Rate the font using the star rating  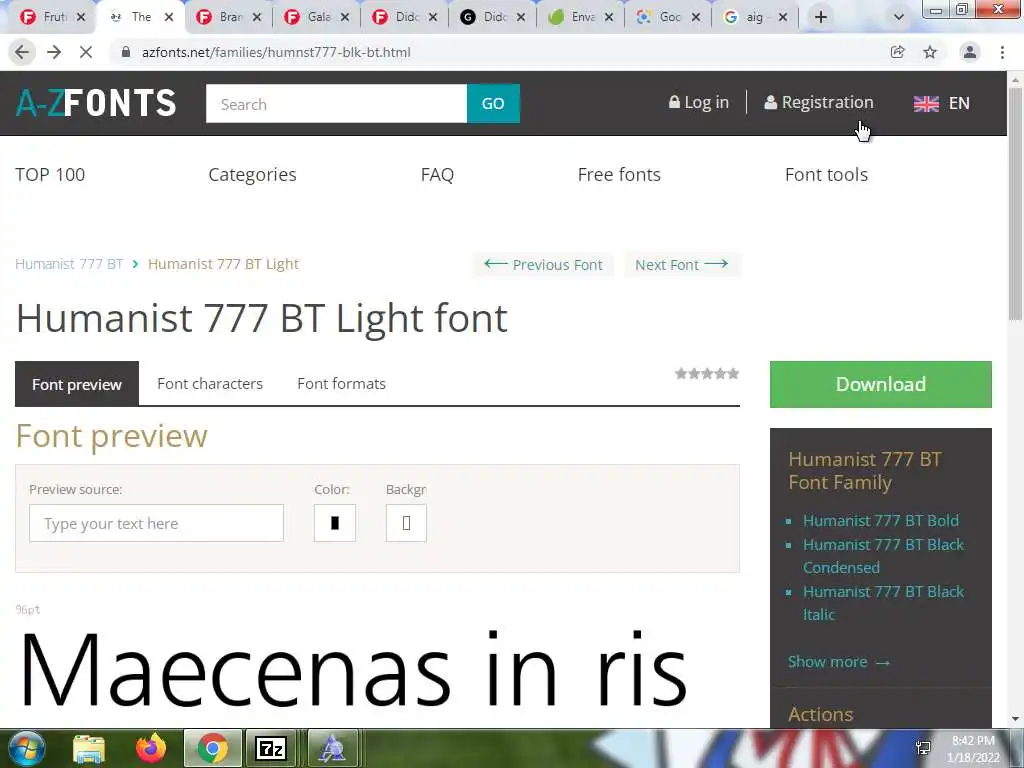(707, 374)
